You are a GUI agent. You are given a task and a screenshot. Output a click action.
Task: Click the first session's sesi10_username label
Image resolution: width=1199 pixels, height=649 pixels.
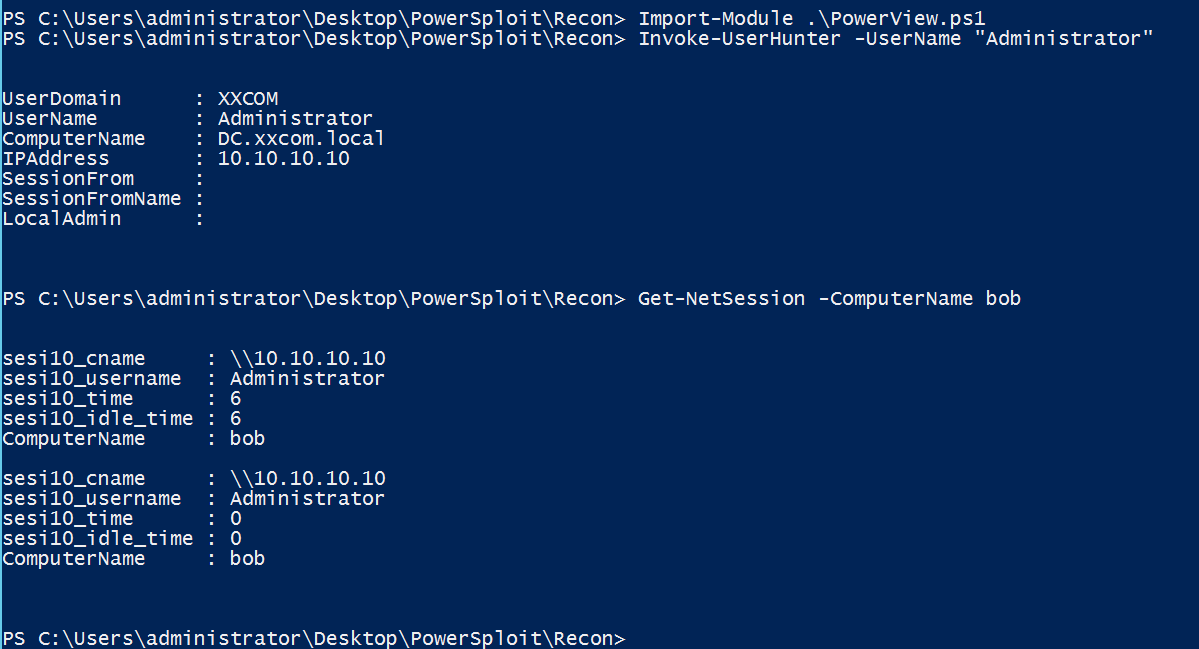tap(92, 378)
